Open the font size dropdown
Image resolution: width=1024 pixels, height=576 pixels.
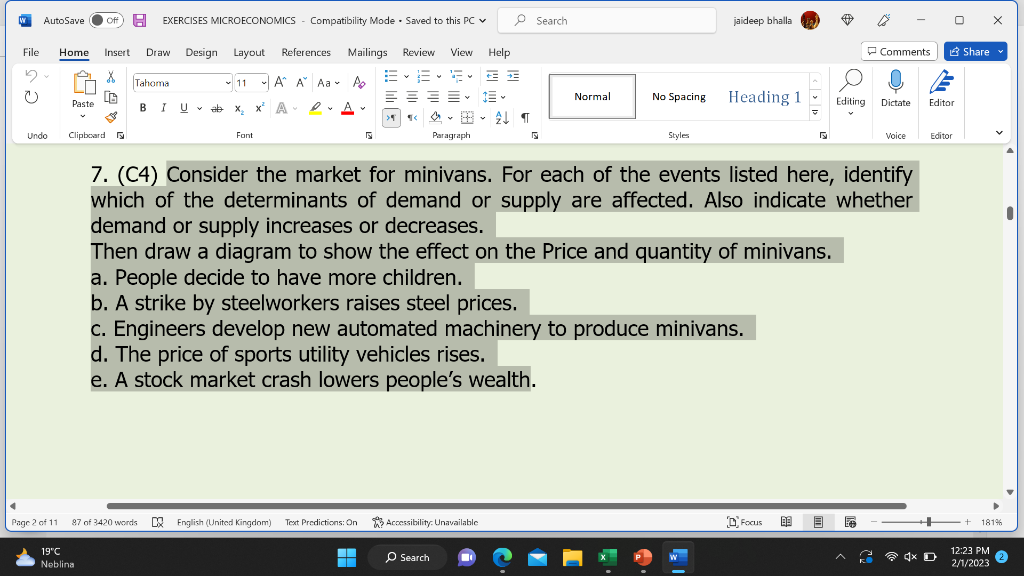[x=265, y=83]
